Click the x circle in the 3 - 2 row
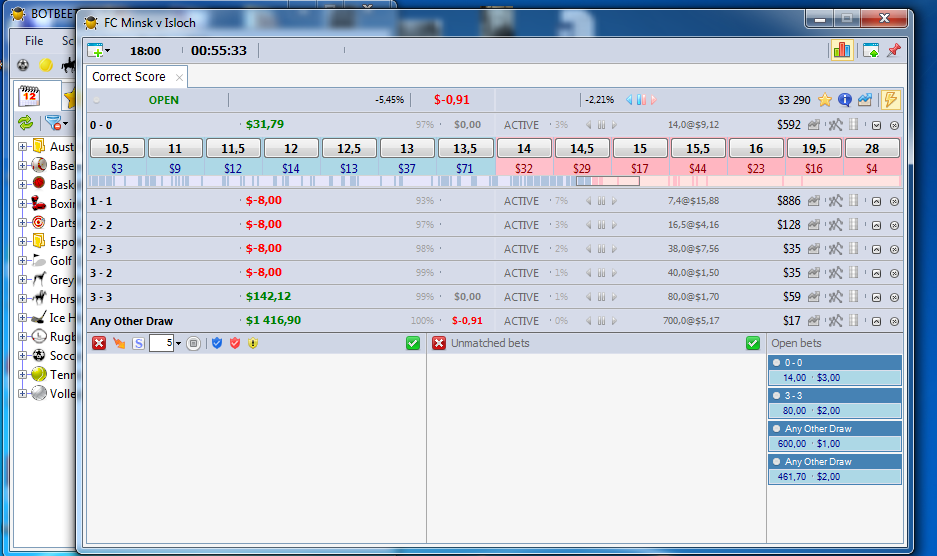The width and height of the screenshot is (937, 556). (895, 273)
